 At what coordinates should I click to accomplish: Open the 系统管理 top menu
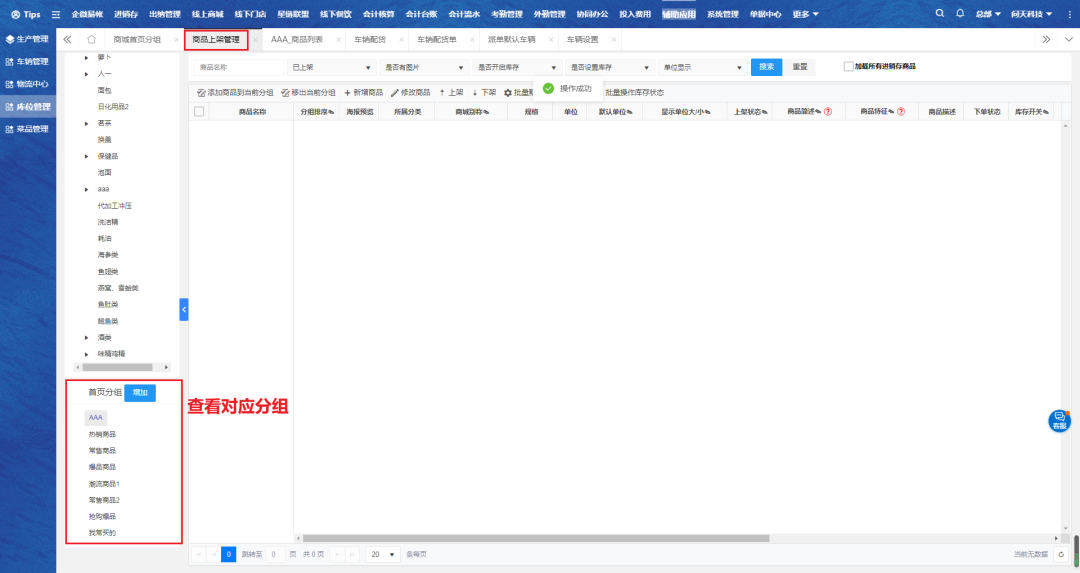[722, 14]
